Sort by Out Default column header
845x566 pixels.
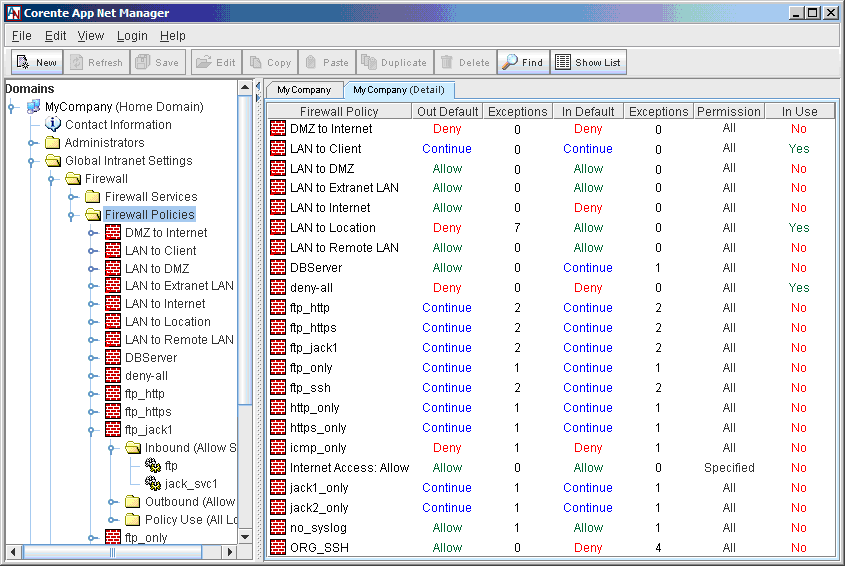pyautogui.click(x=447, y=111)
